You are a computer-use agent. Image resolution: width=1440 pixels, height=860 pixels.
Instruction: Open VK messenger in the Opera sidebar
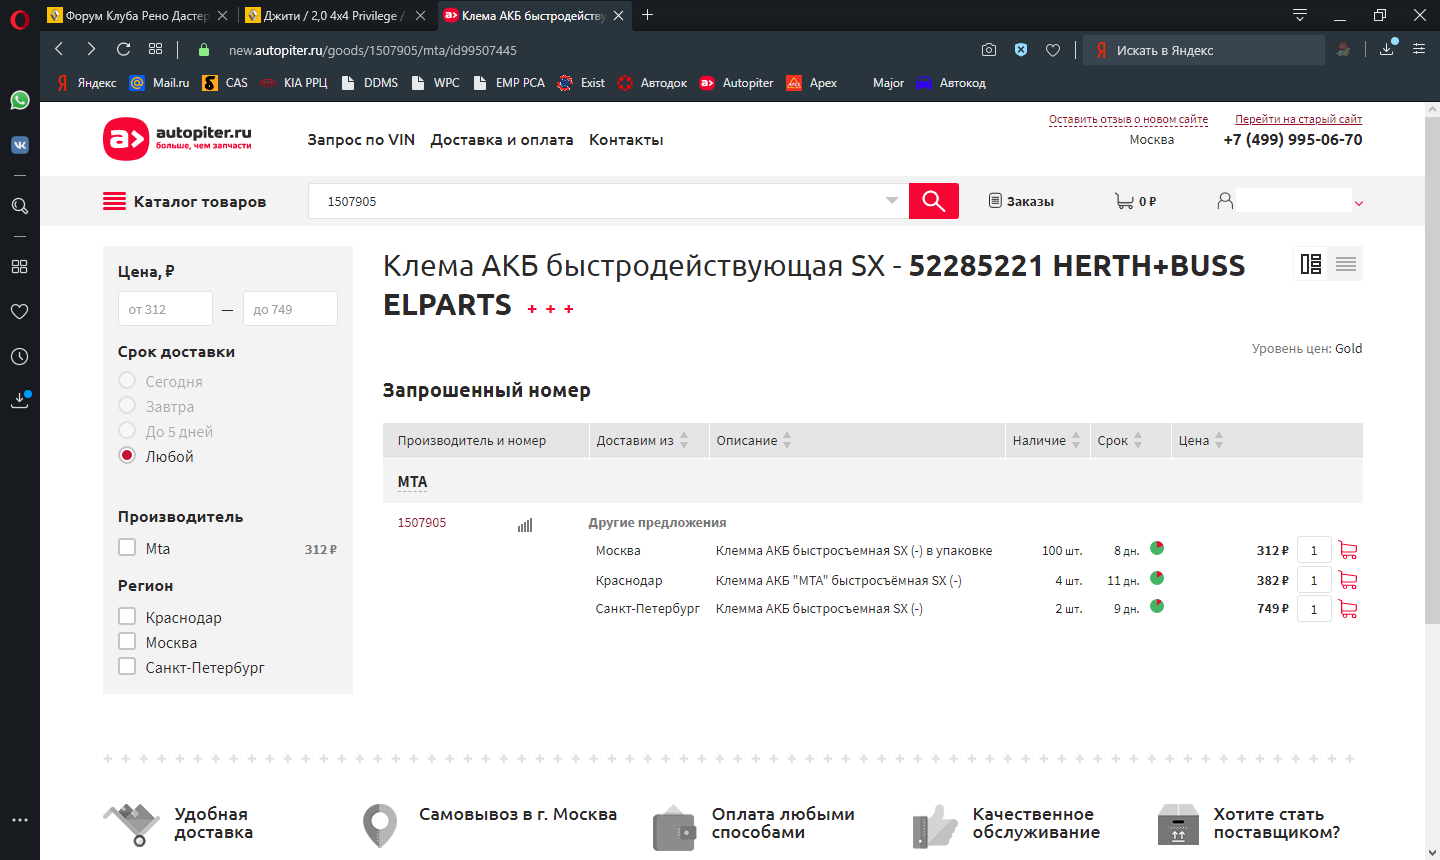pyautogui.click(x=20, y=145)
